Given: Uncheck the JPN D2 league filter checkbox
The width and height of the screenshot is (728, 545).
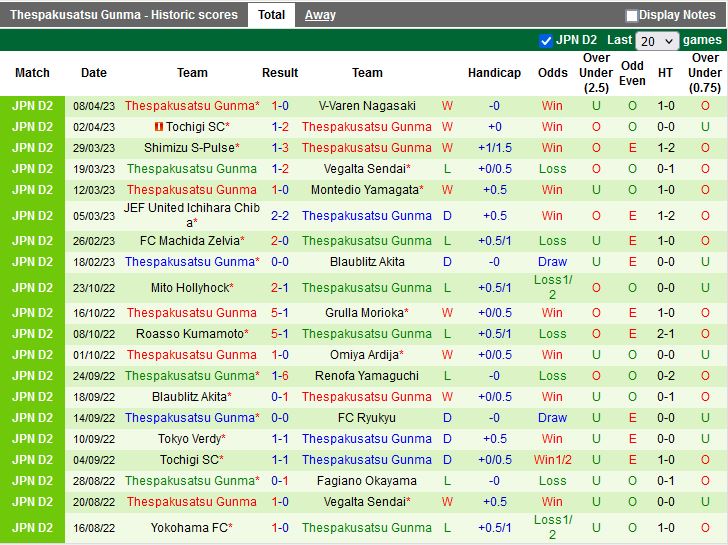Looking at the screenshot, I should pyautogui.click(x=546, y=41).
